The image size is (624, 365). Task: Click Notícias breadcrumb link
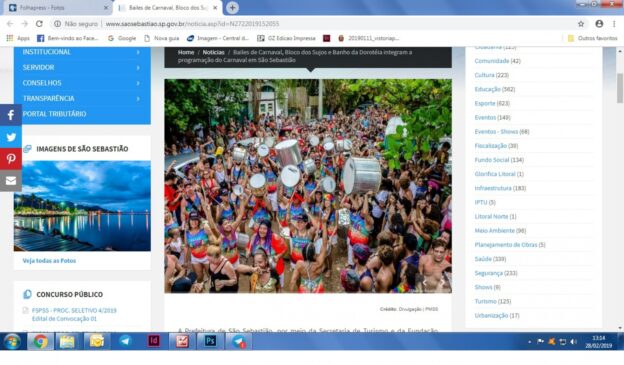coord(213,52)
